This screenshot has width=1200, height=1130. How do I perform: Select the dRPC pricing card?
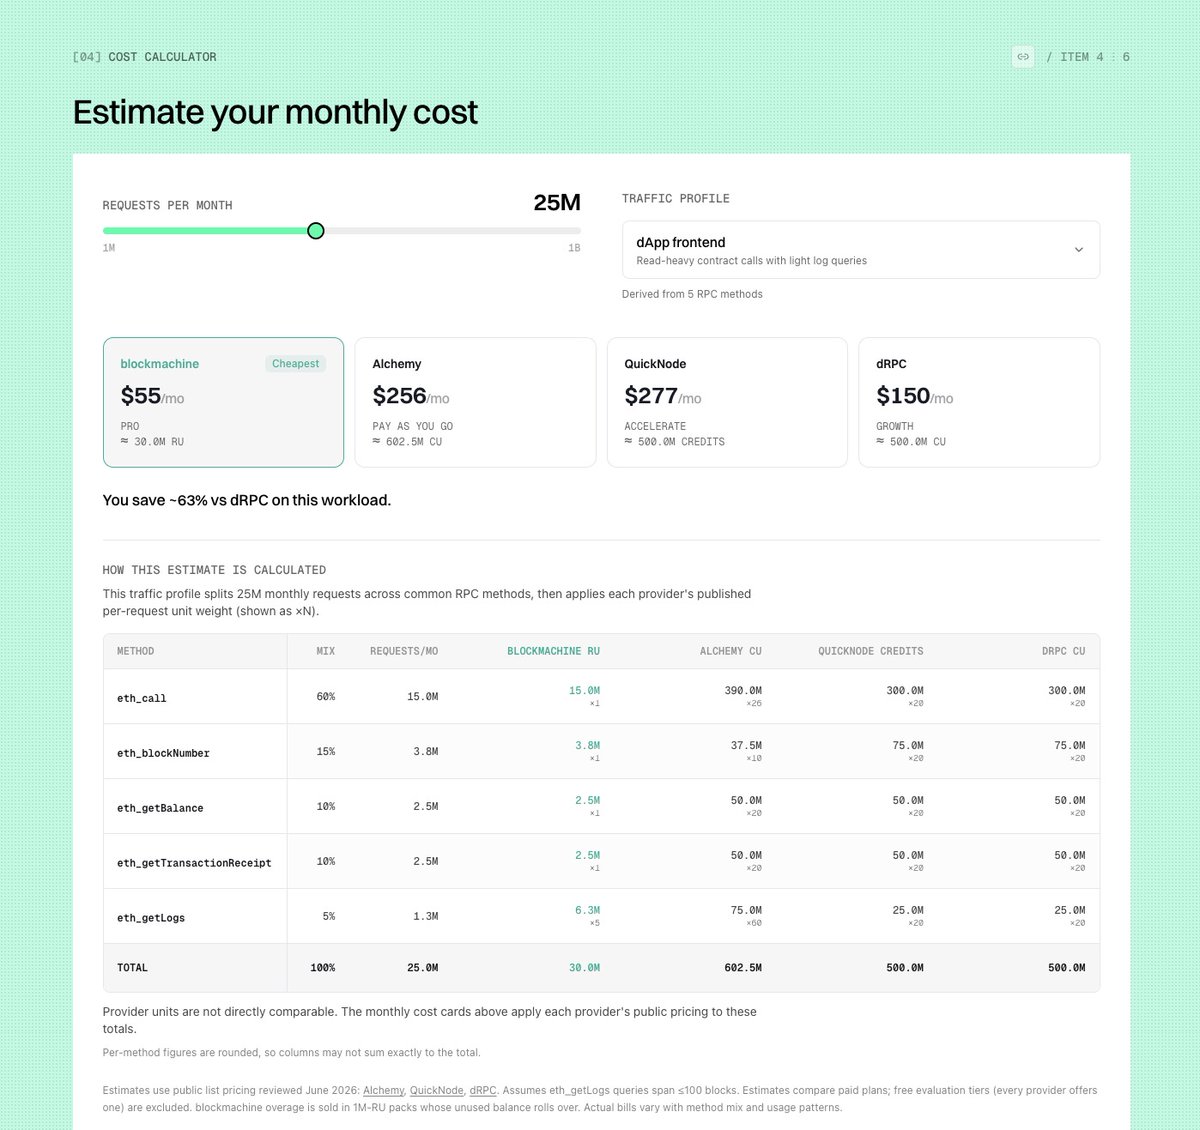979,402
